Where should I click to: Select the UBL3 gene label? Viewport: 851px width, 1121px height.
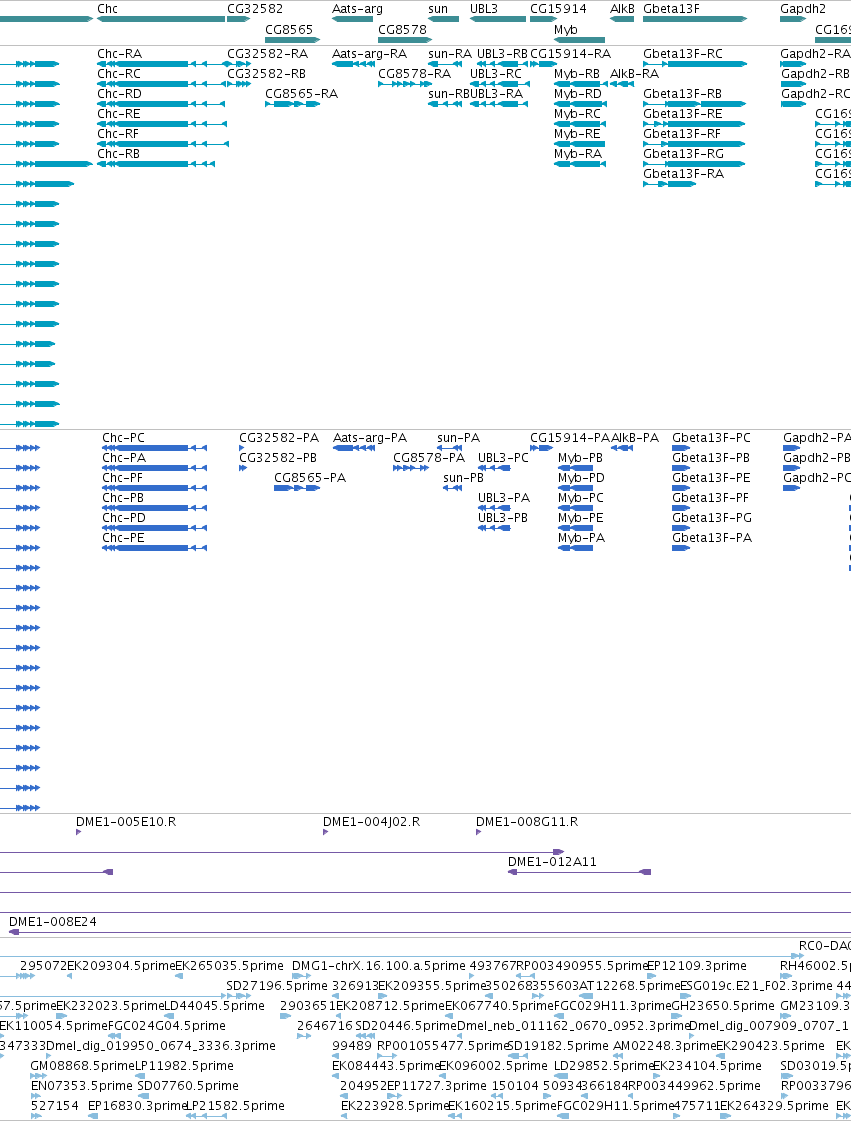(483, 9)
